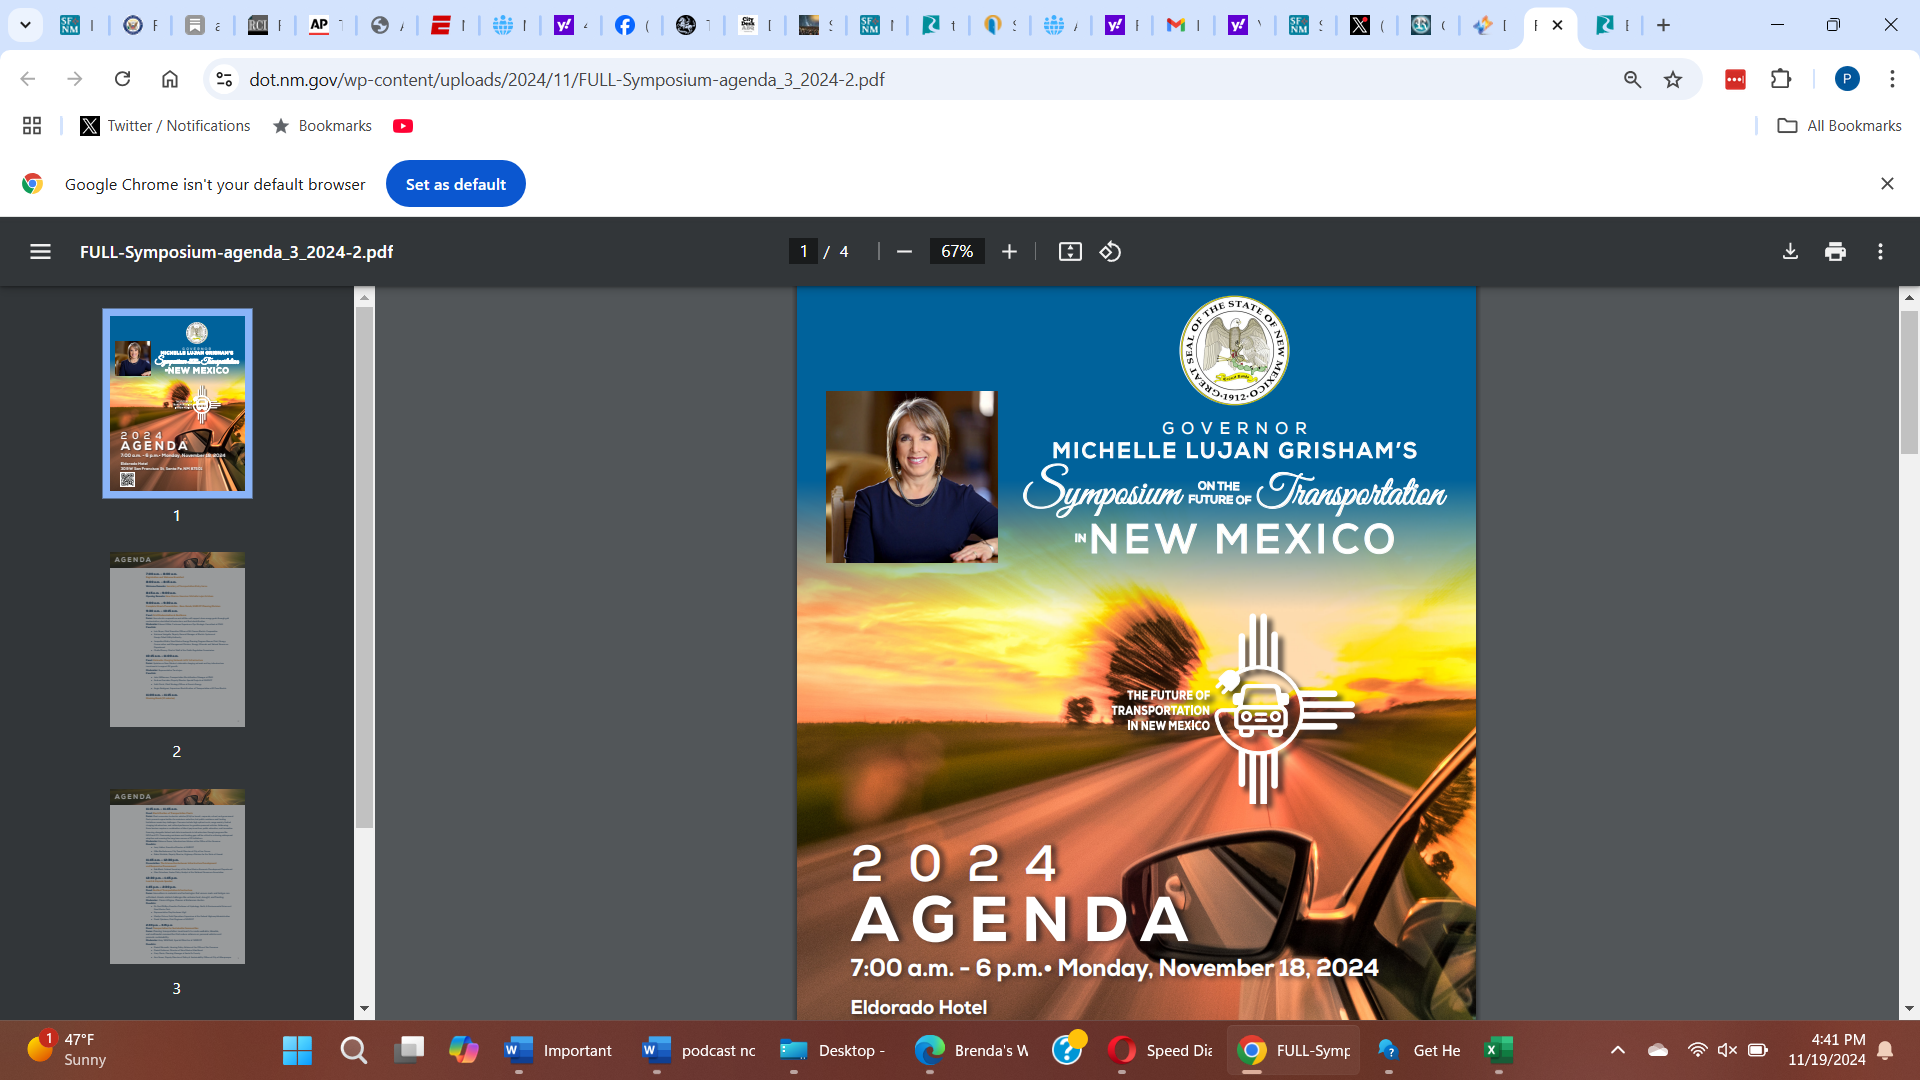1920x1080 pixels.
Task: Click the Set as default button
Action: (455, 184)
